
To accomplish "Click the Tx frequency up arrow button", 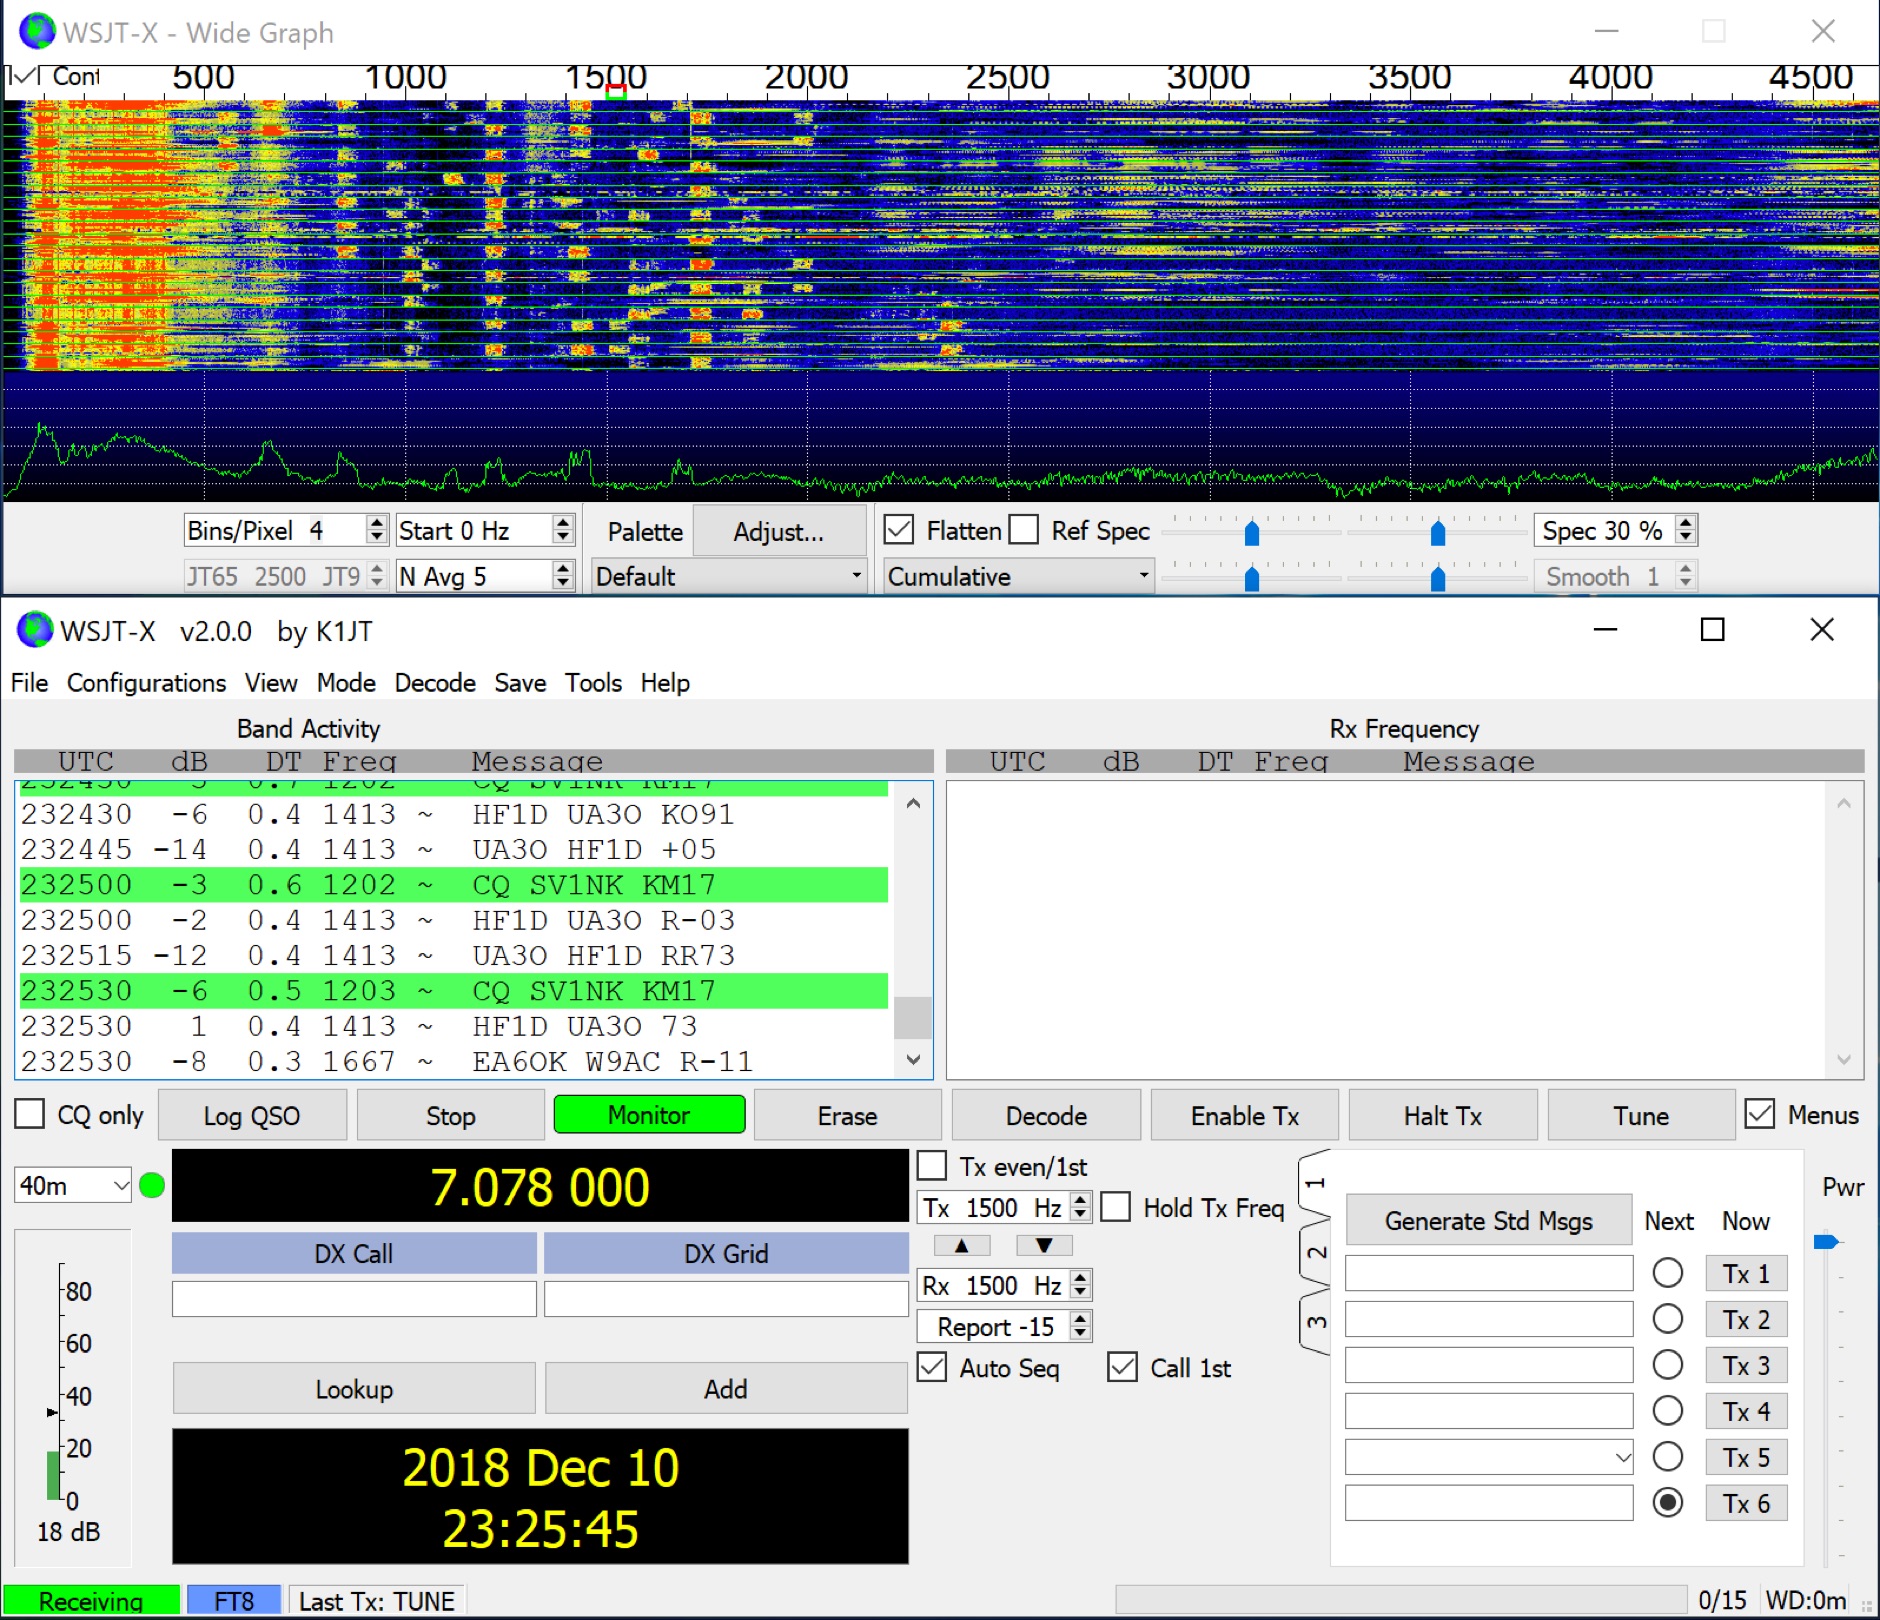I will [961, 1246].
